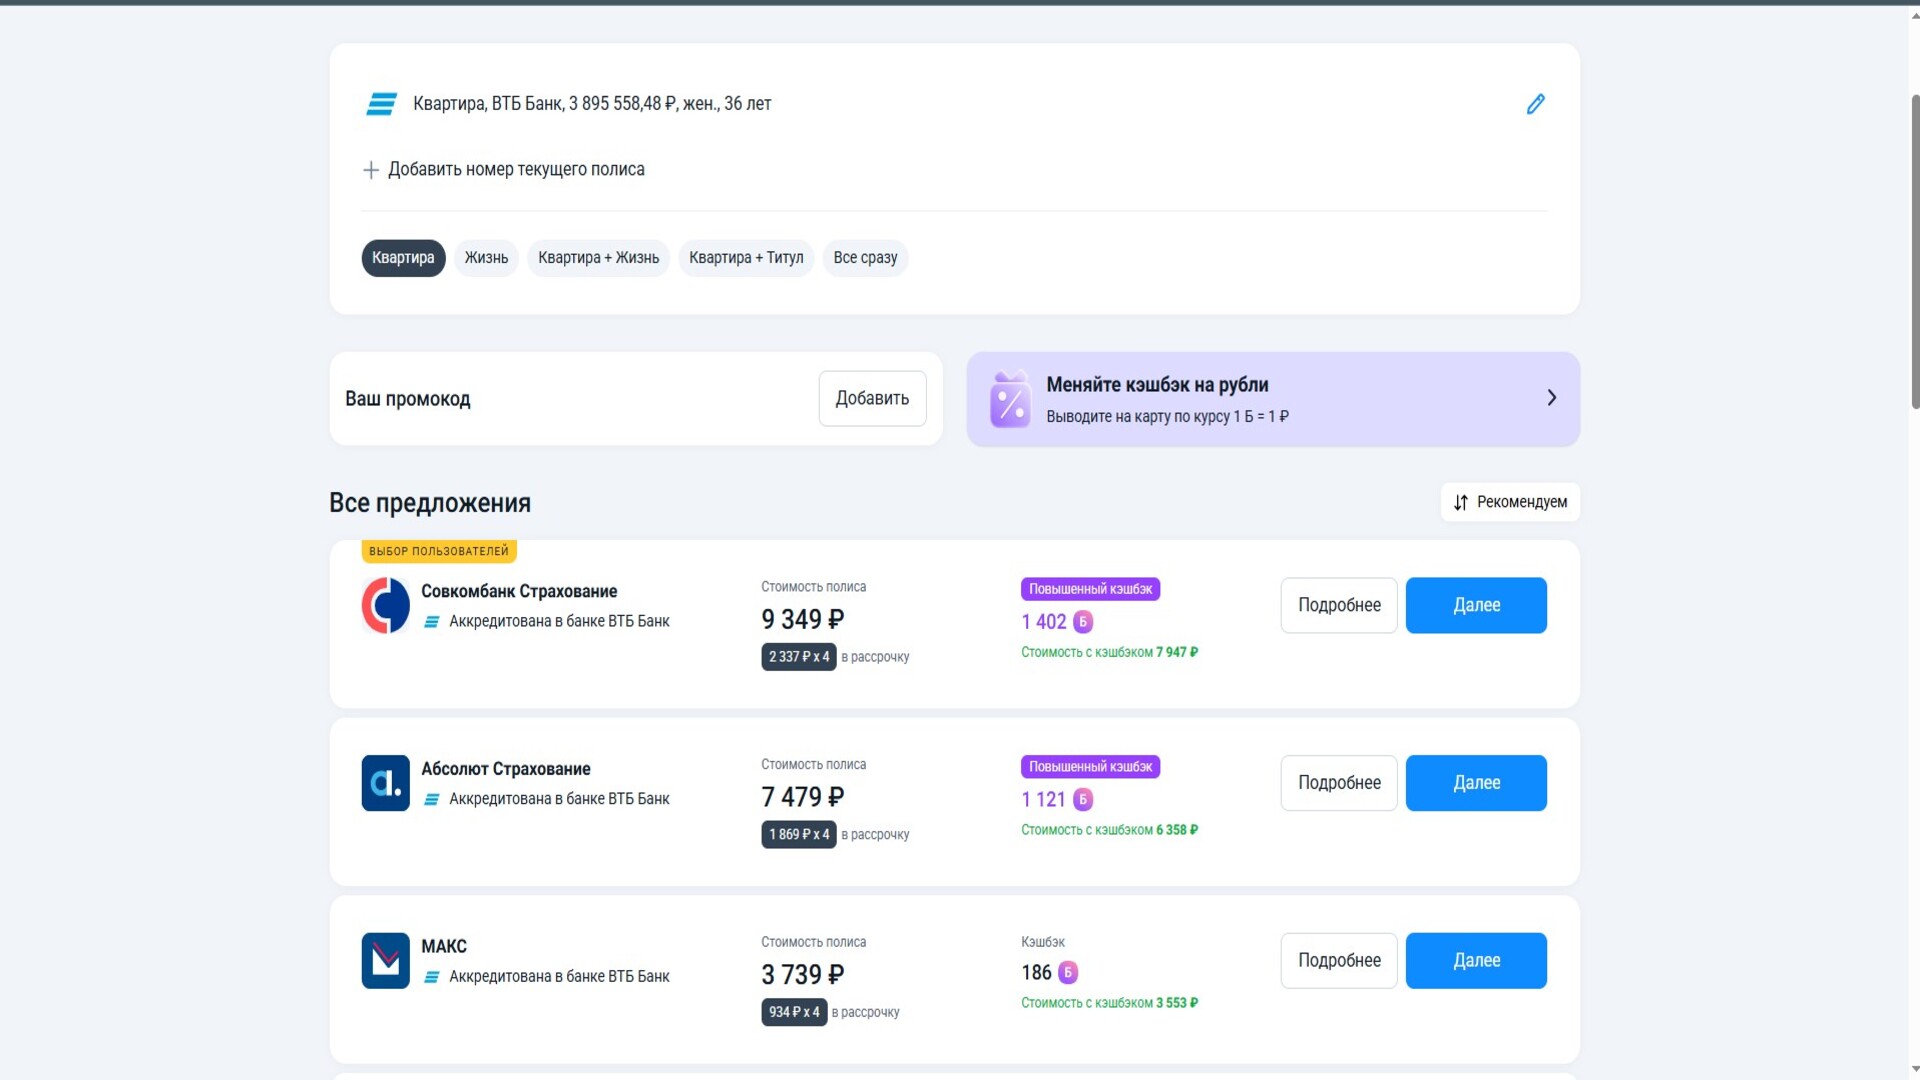Select the Квартира filter chip

pyautogui.click(x=403, y=258)
